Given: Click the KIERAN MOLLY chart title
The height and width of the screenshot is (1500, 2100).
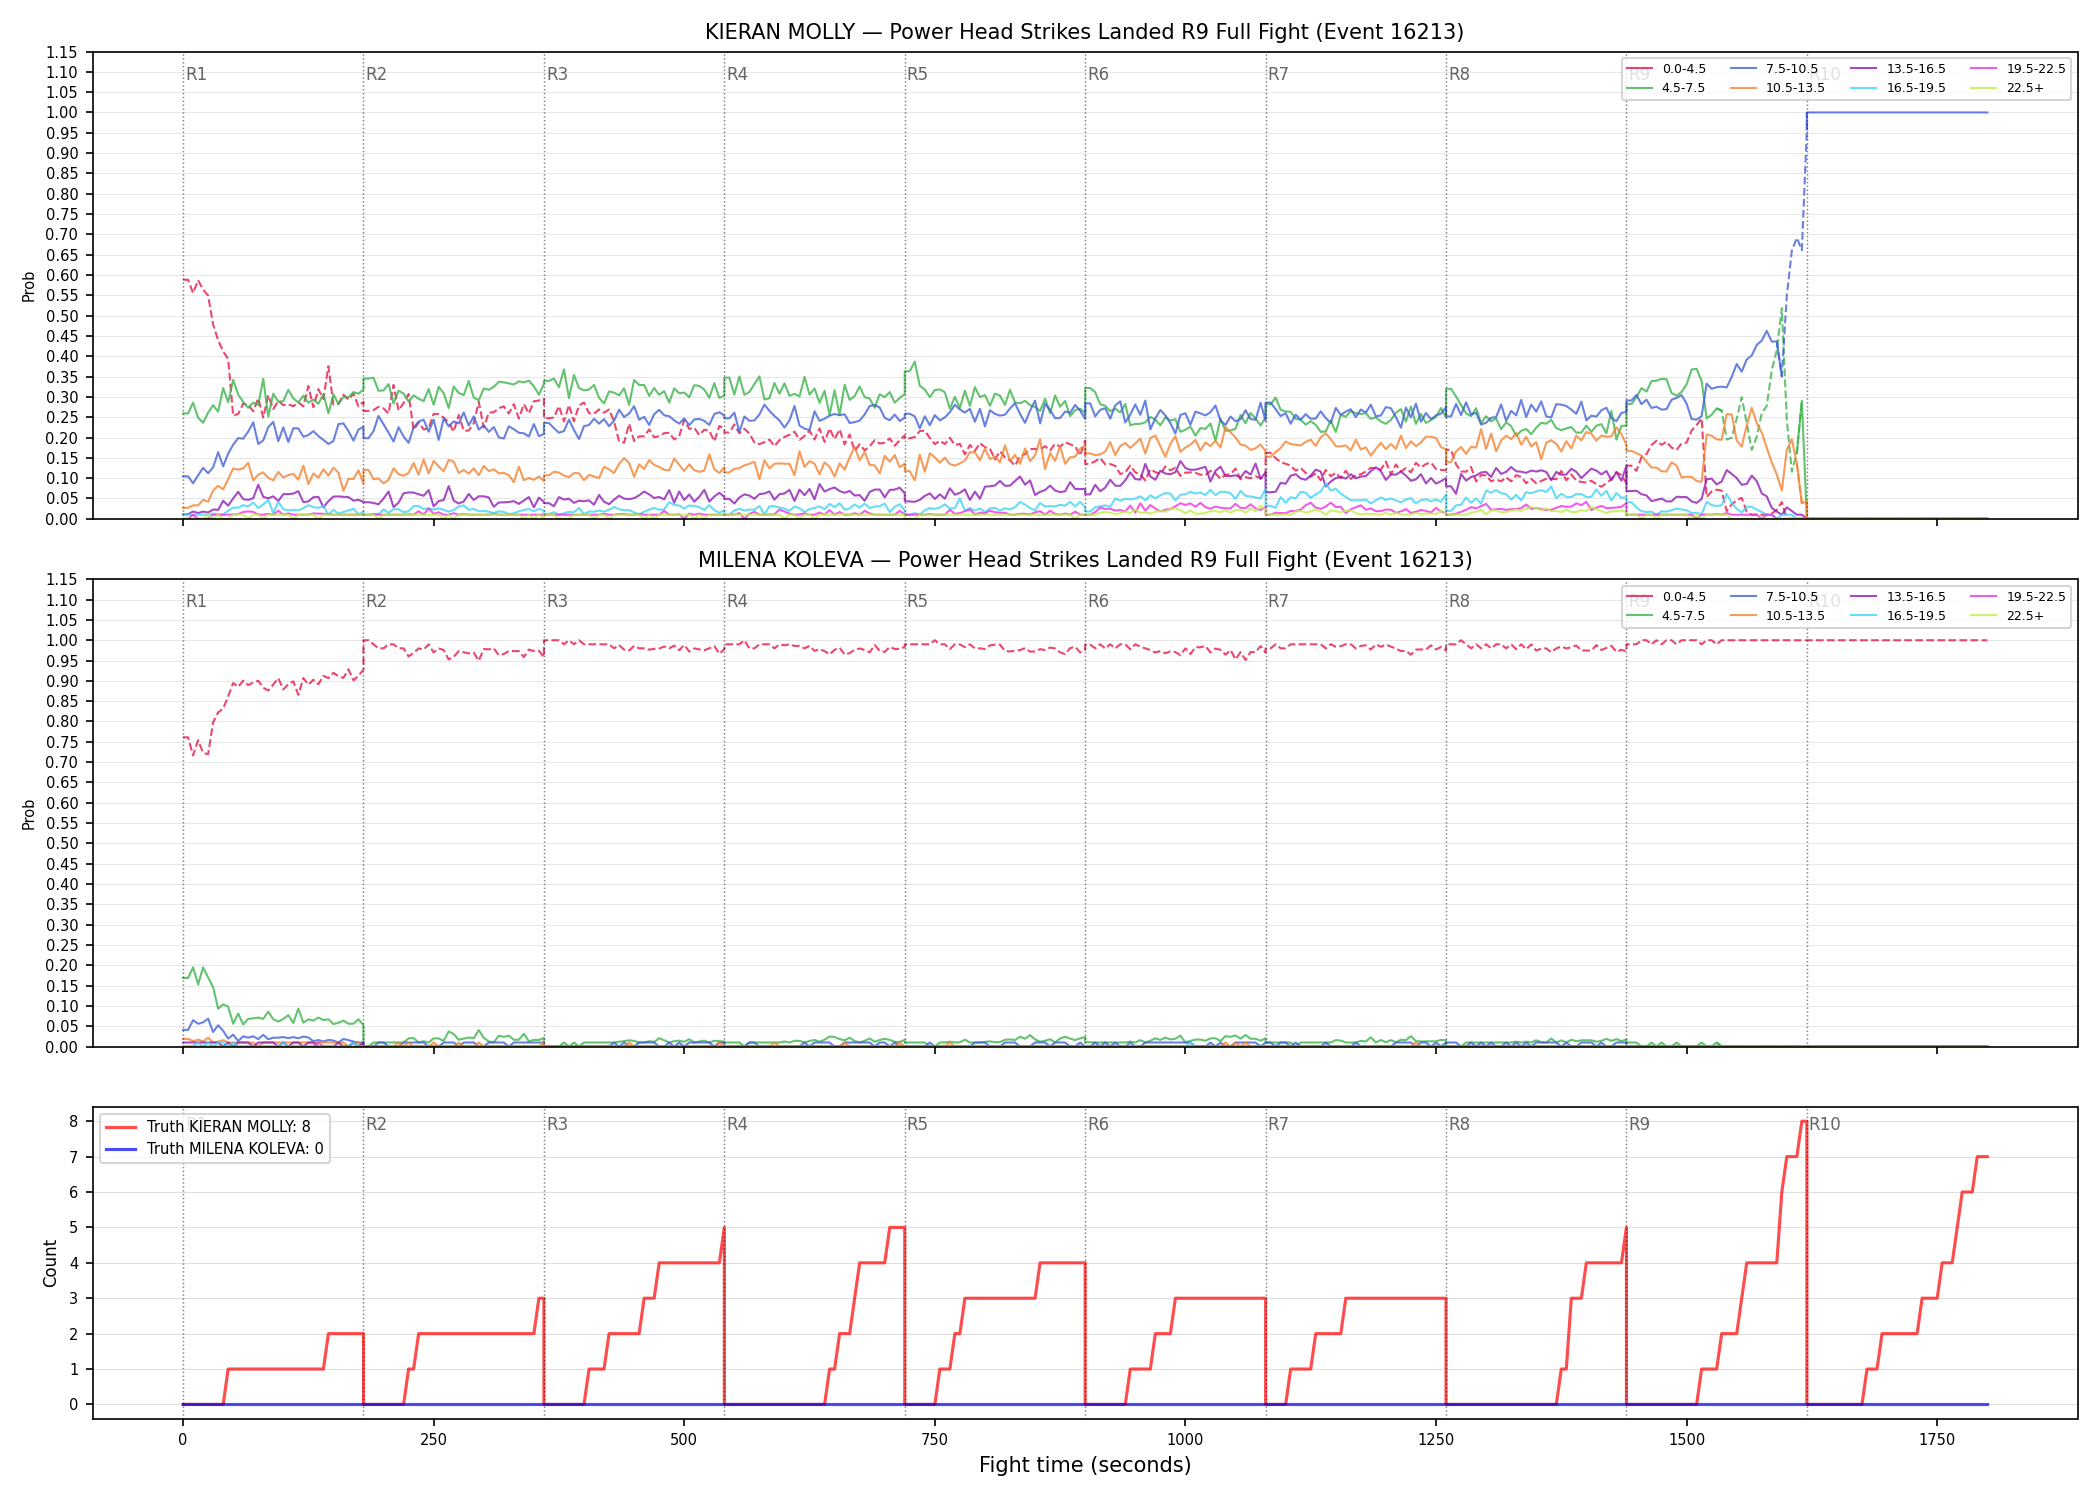Looking at the screenshot, I should tap(1084, 32).
